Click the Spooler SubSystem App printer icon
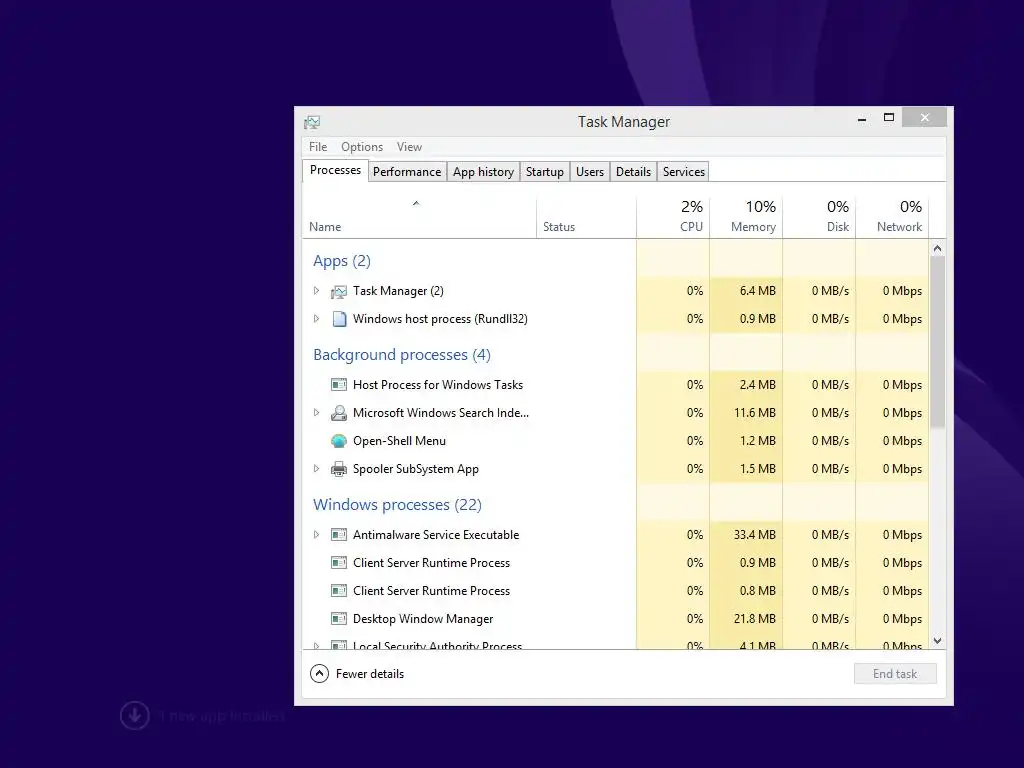 339,469
